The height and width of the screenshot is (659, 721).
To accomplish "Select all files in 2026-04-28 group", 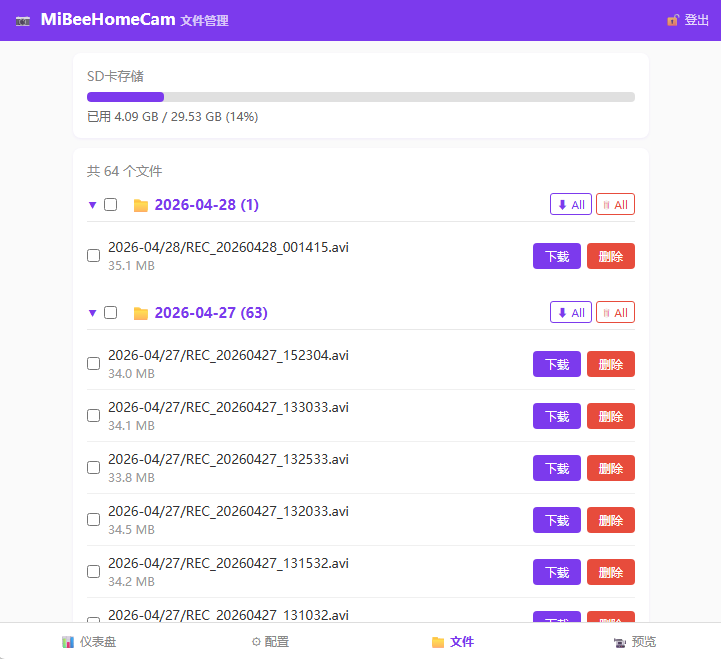I will coord(110,205).
